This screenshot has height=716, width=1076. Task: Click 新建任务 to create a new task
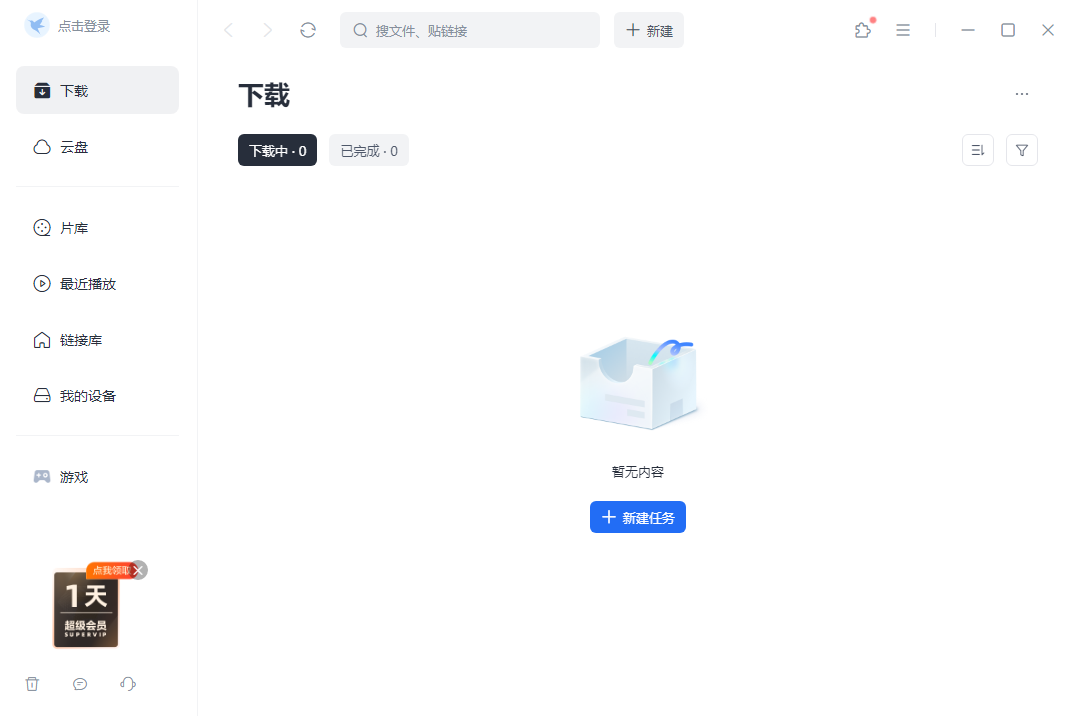(637, 517)
